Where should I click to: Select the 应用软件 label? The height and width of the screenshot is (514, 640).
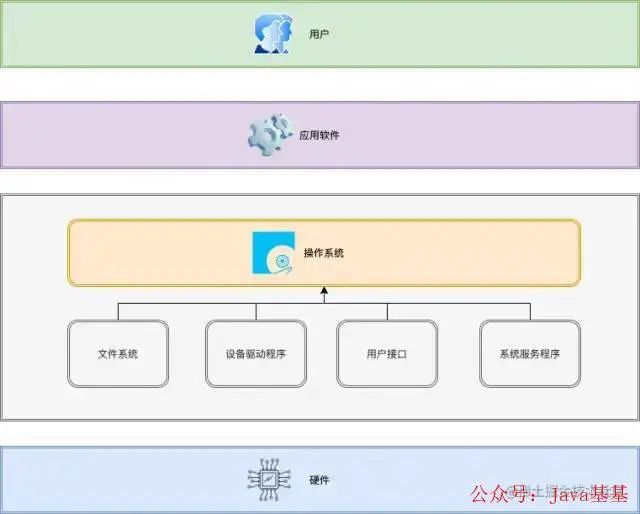pos(319,135)
